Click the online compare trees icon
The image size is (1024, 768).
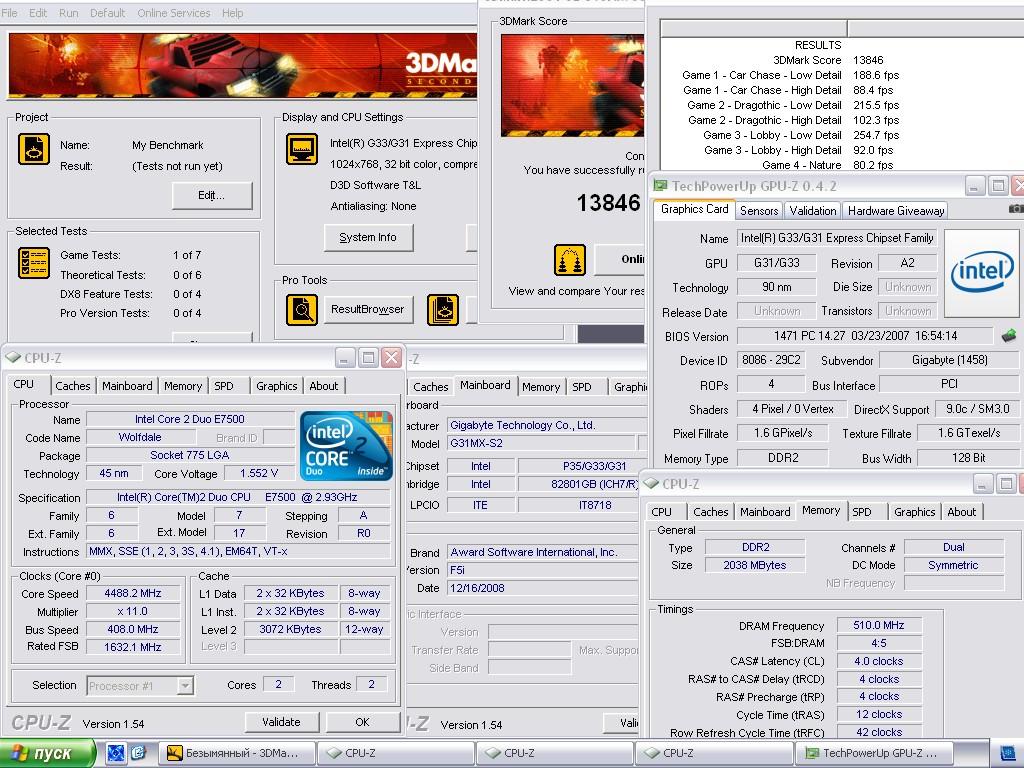tap(569, 260)
